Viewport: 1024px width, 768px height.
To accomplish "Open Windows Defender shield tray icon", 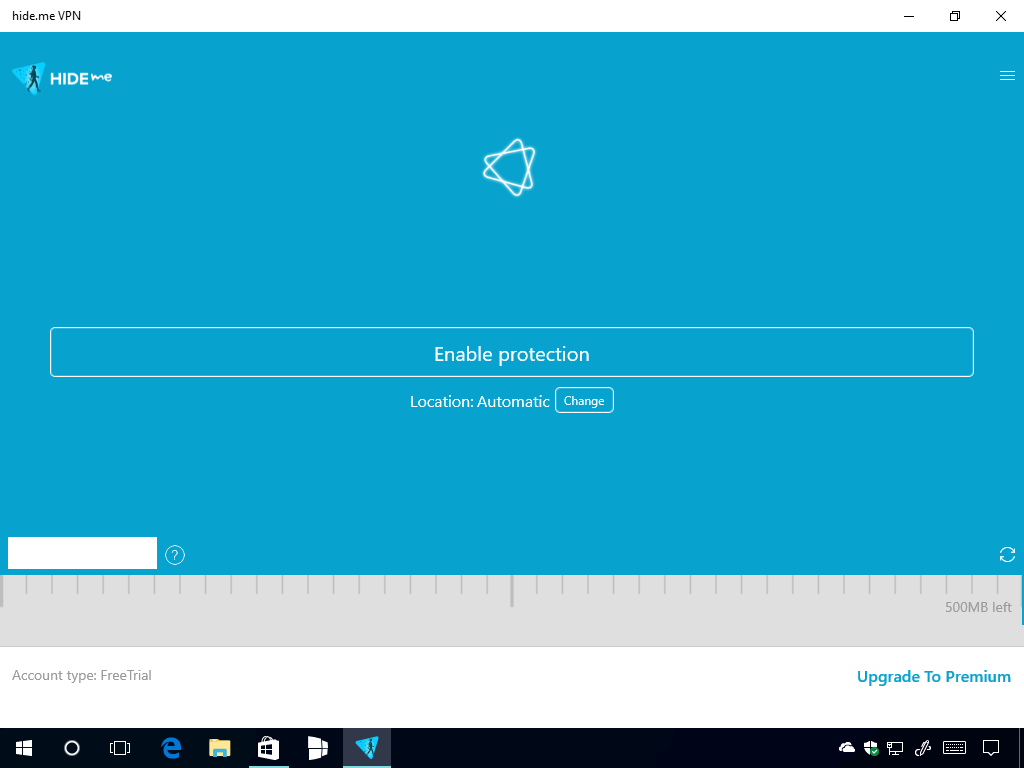I will 871,748.
